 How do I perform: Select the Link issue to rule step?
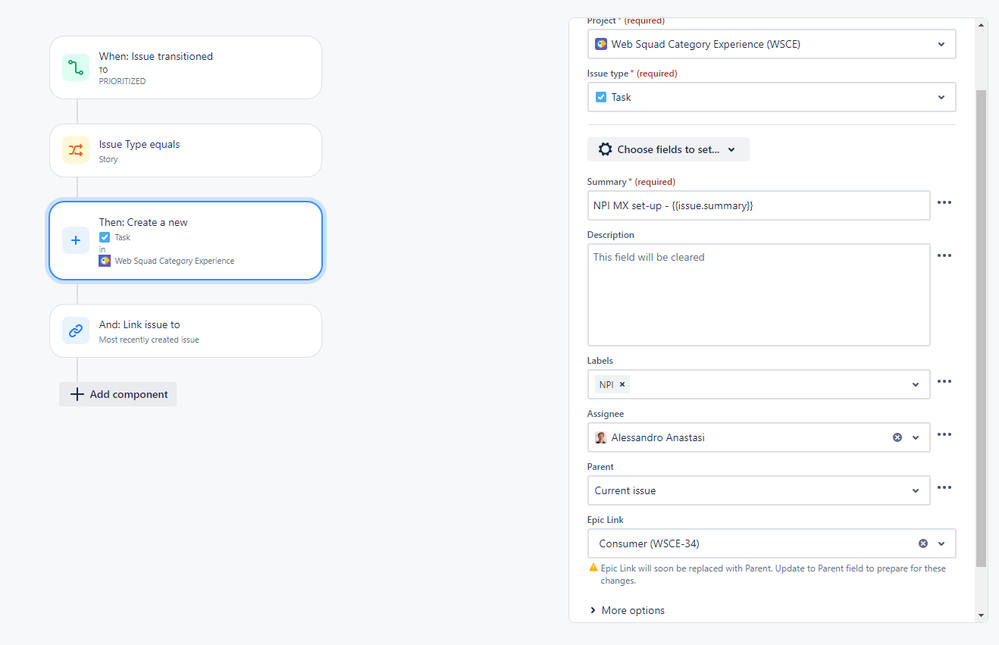[x=185, y=331]
